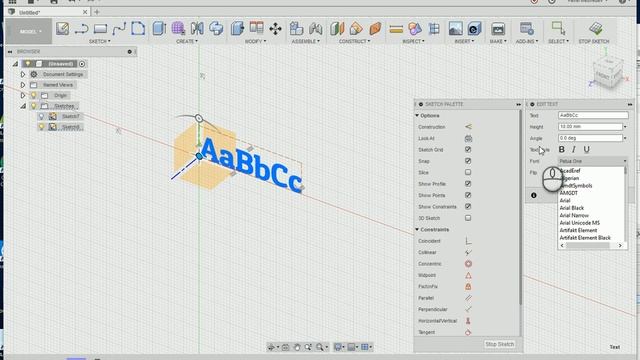Select the Rectangle sketch tool
The height and width of the screenshot is (360, 640).
pos(100,29)
